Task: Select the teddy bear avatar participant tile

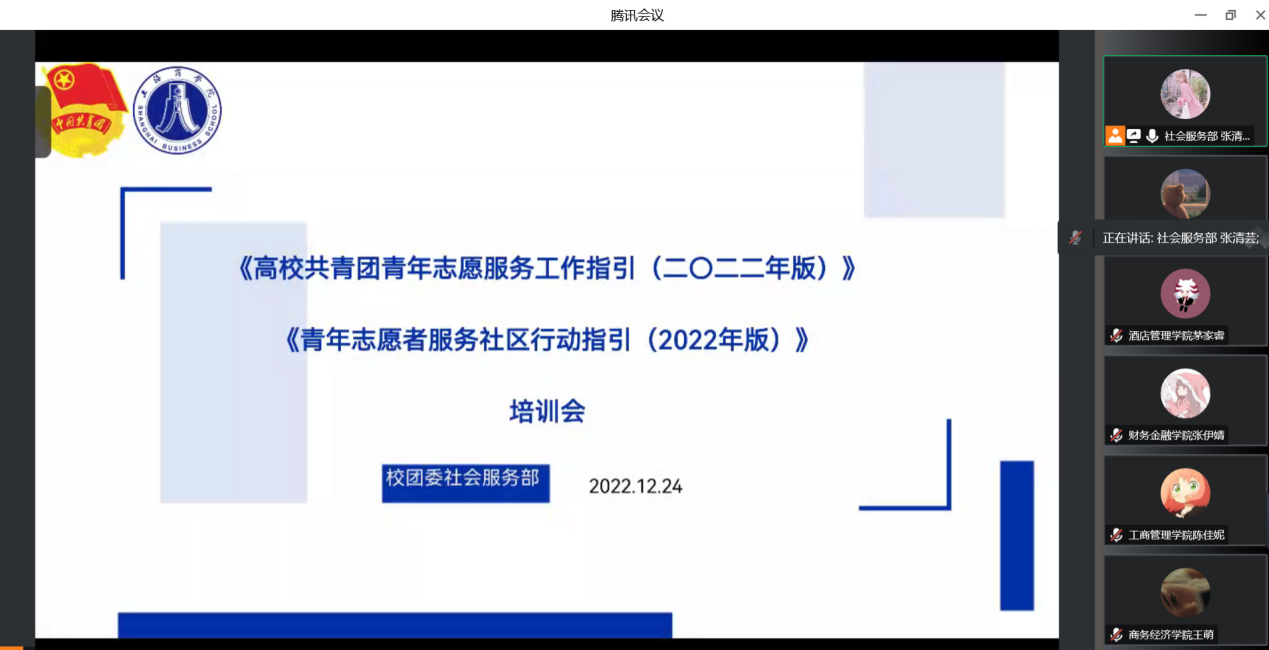Action: point(1185,190)
